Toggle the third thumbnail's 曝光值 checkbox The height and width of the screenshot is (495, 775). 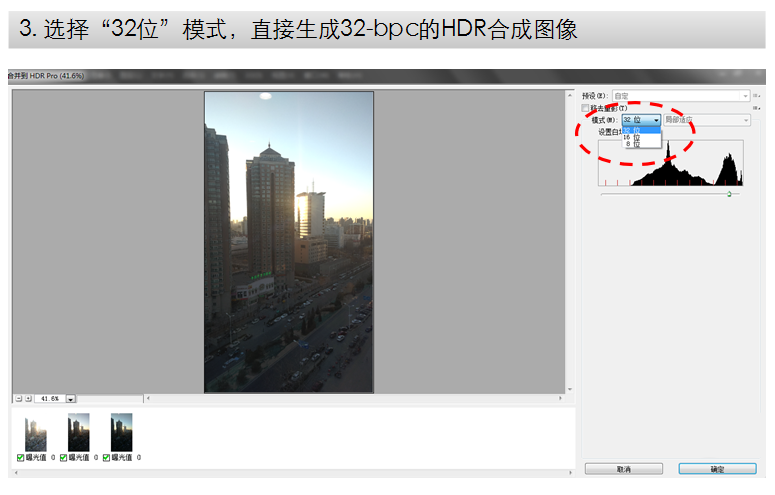tap(106, 458)
